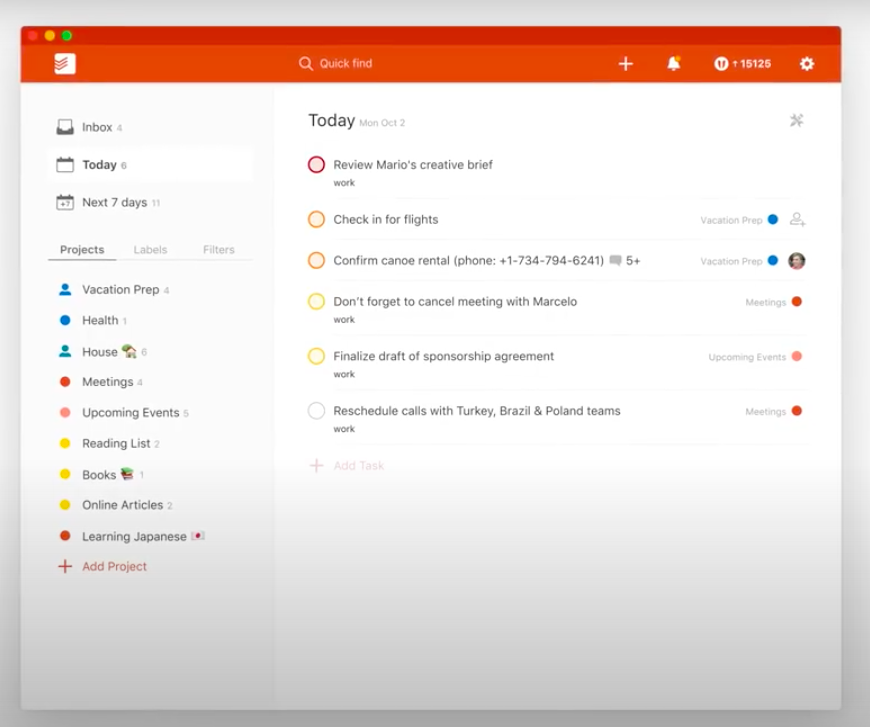The width and height of the screenshot is (870, 727).
Task: Click red Meetings project color dot in sidebar
Action: pyautogui.click(x=65, y=382)
